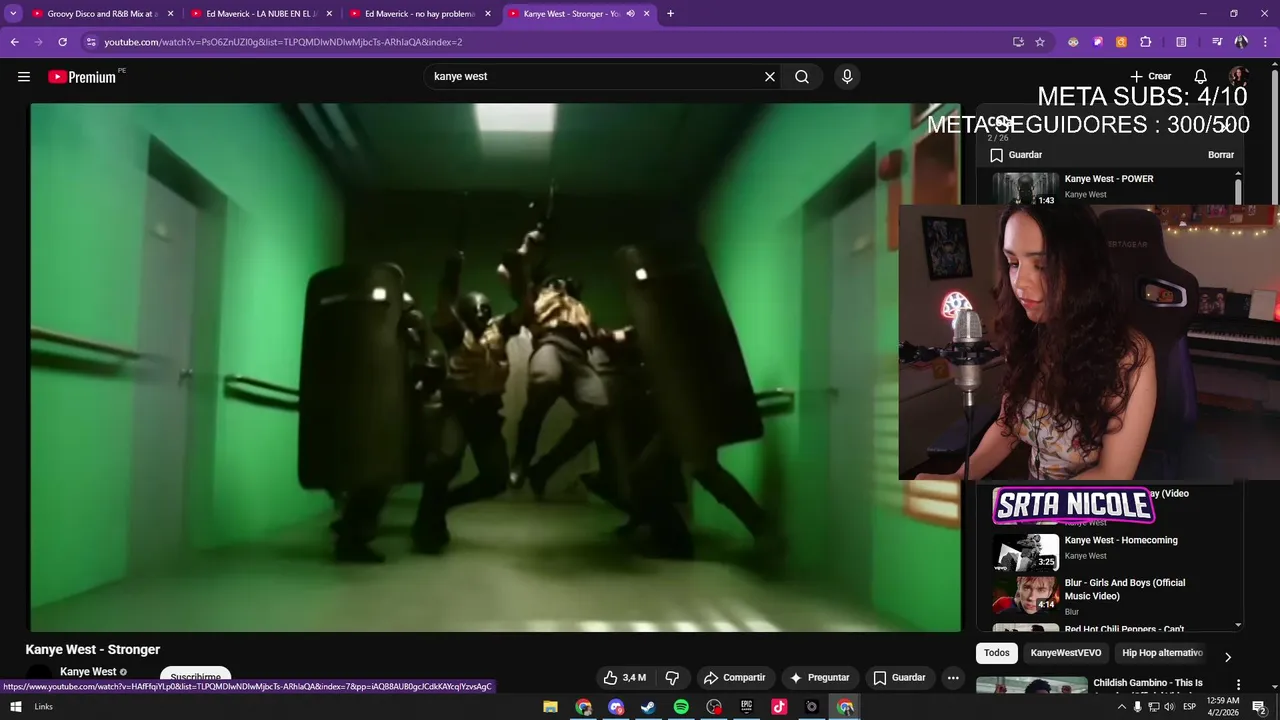
Task: Close the Kanye West - Stronger tab
Action: point(647,14)
